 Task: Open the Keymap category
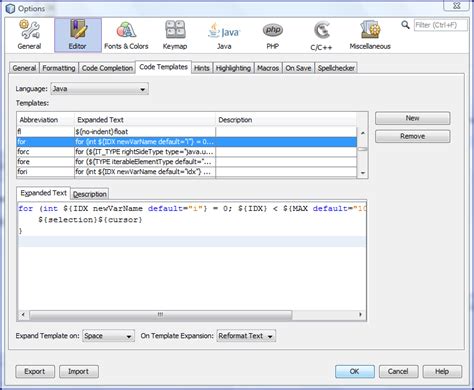[175, 35]
